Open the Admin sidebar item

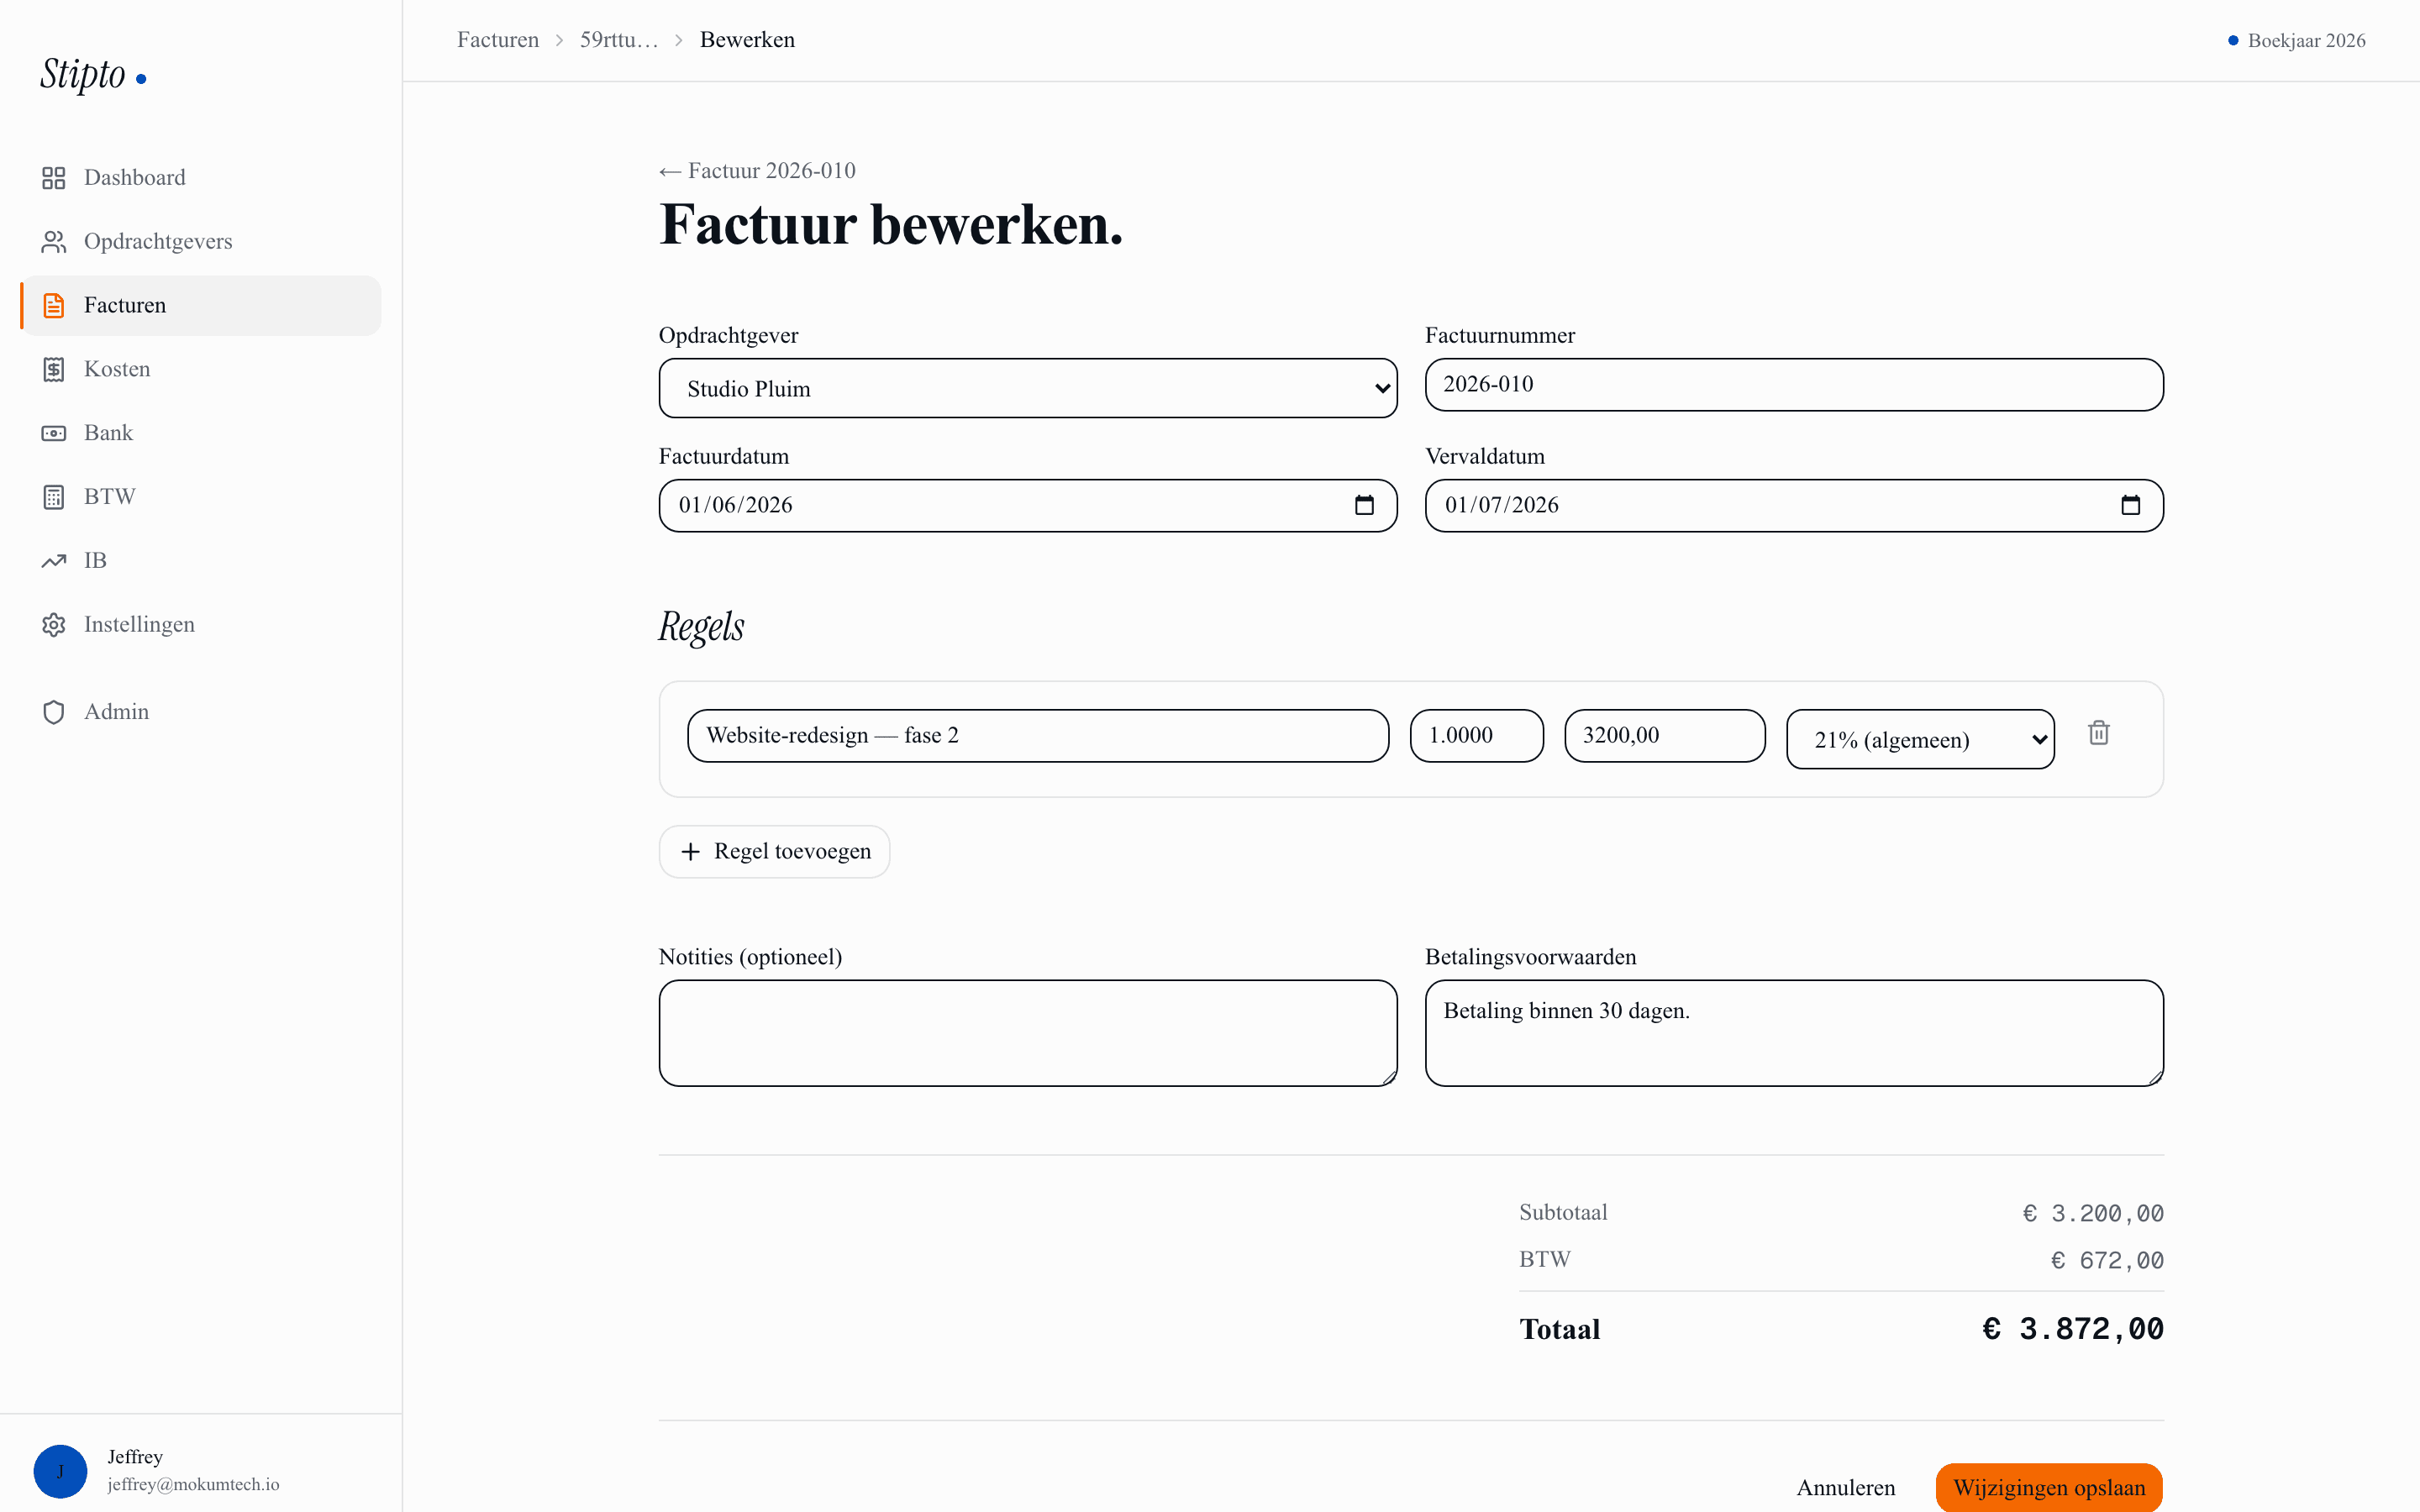coord(201,712)
